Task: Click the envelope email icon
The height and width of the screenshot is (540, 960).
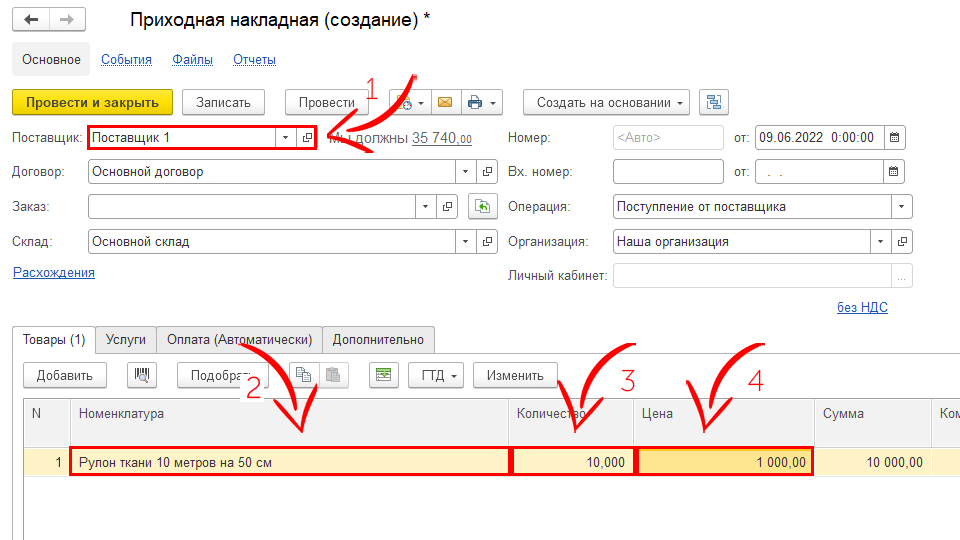Action: coord(444,102)
